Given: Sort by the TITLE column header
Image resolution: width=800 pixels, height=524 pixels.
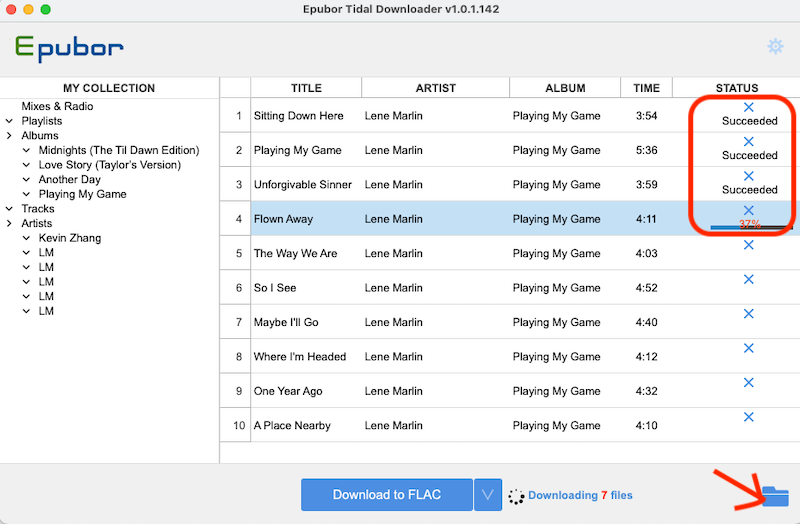Looking at the screenshot, I should (x=306, y=88).
